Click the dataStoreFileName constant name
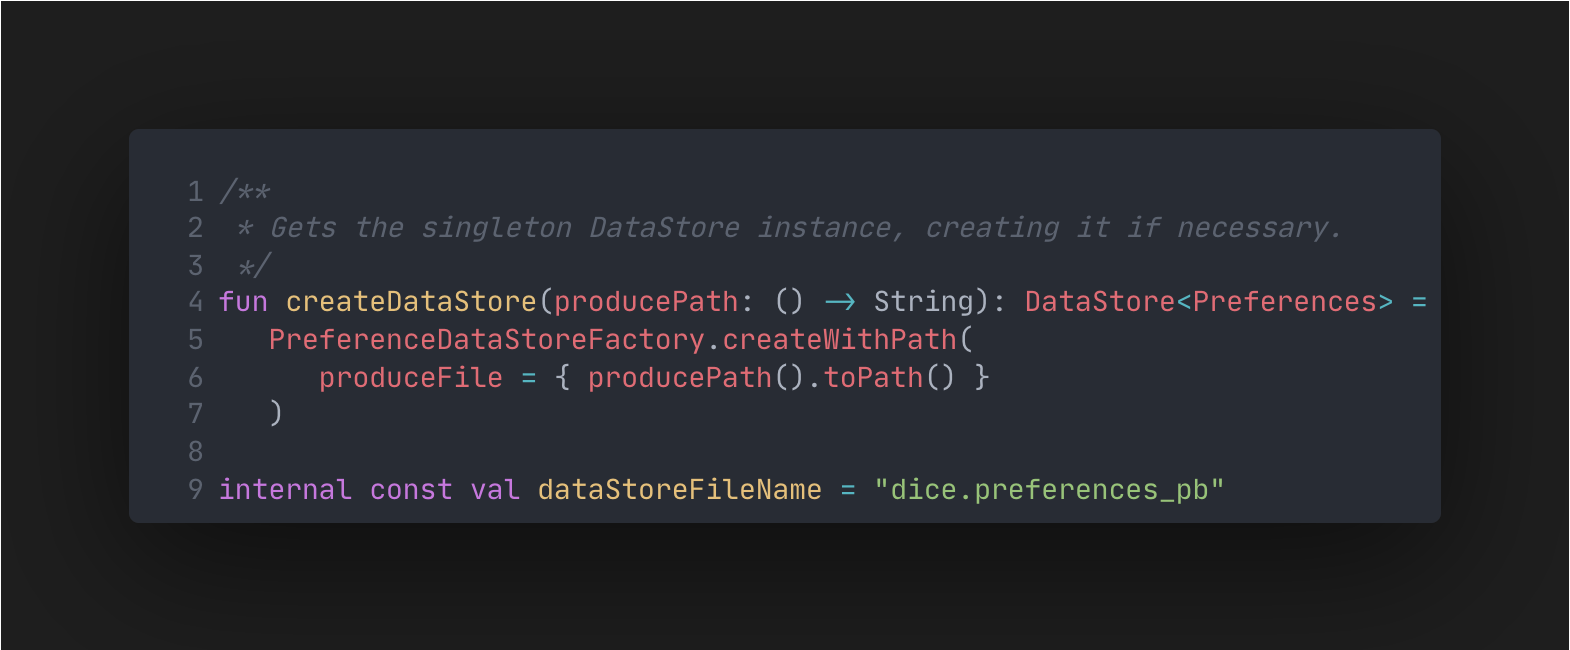 tap(680, 490)
